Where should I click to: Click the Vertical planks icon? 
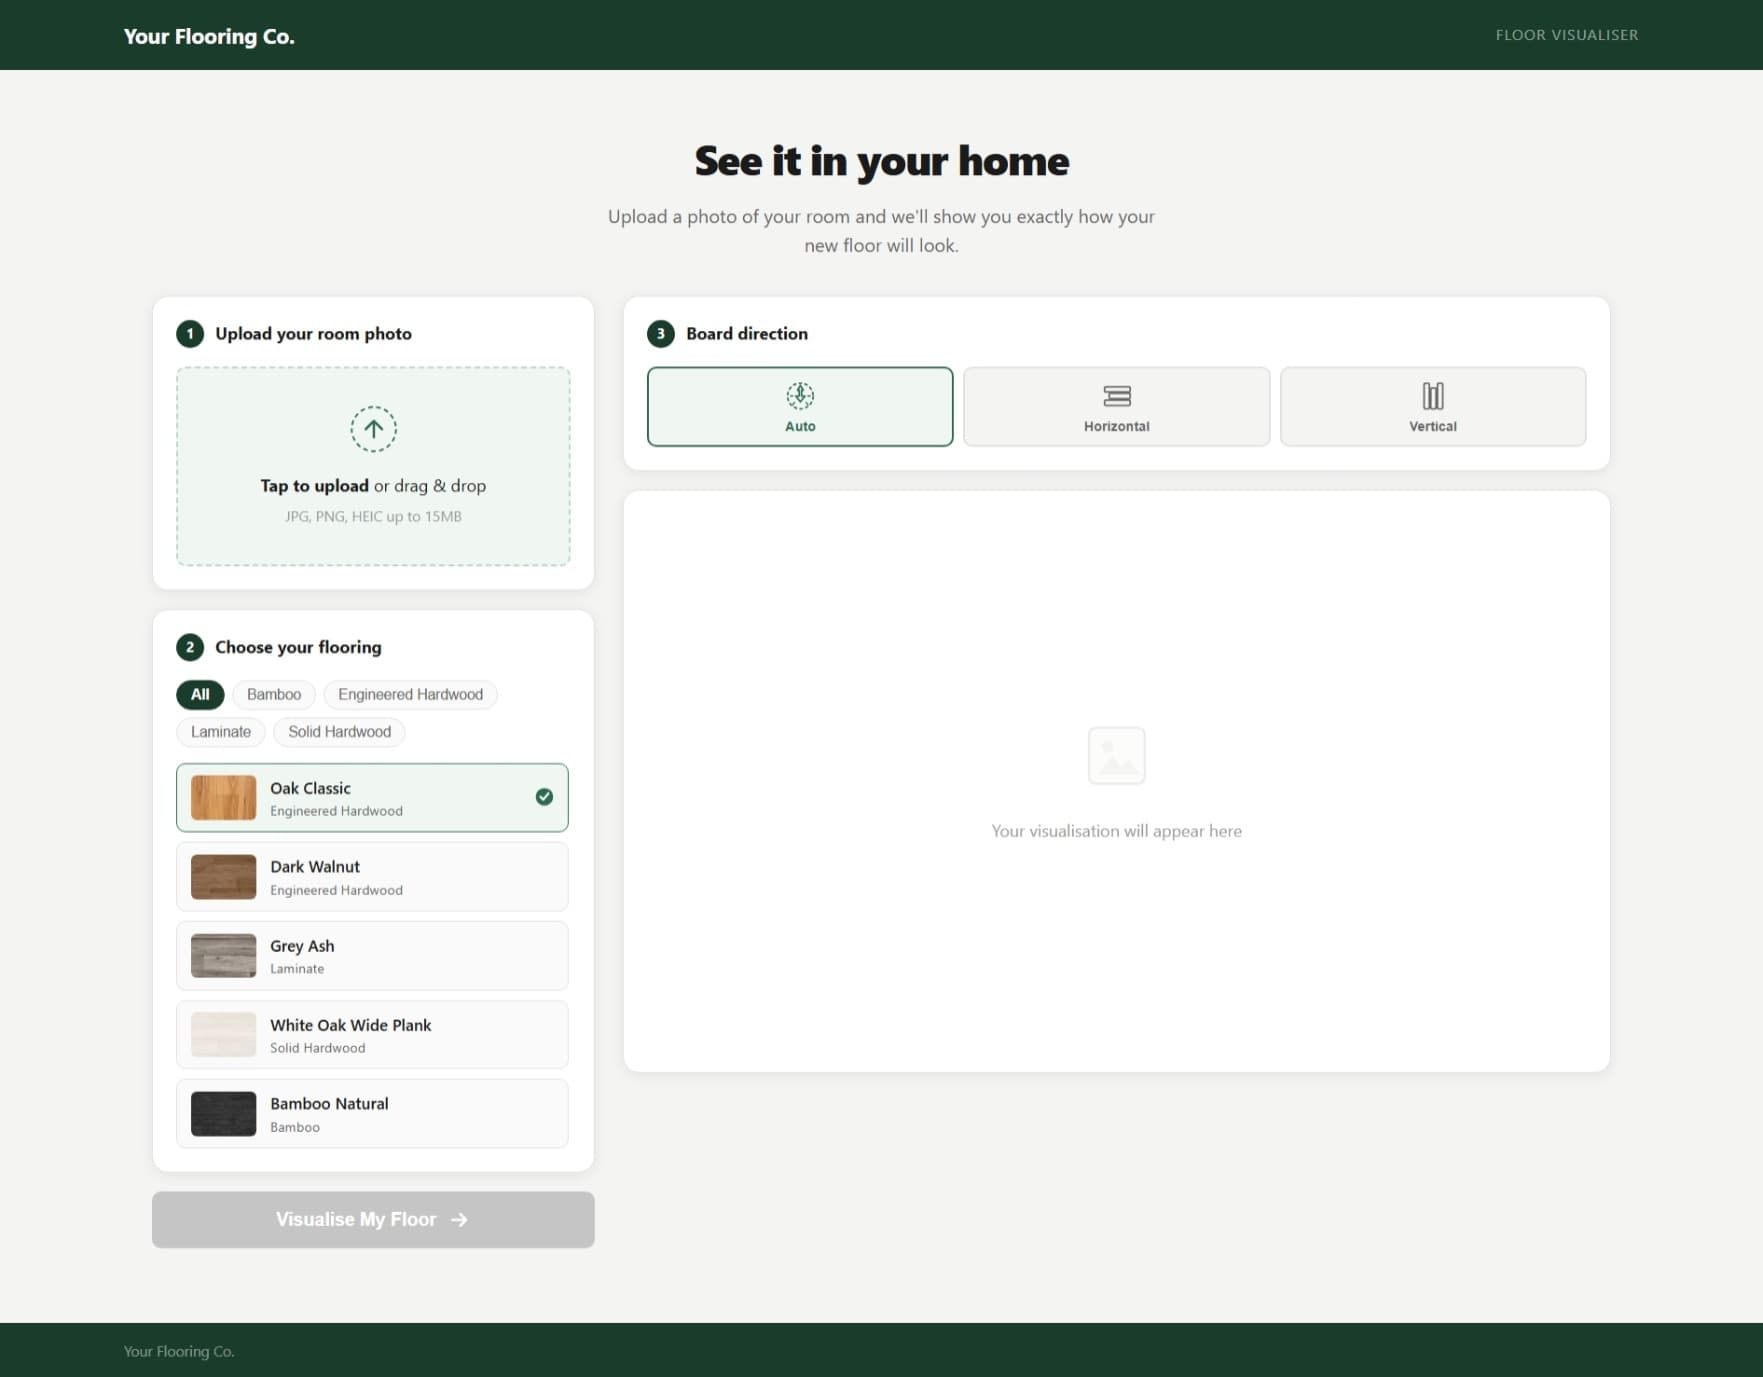coord(1432,395)
